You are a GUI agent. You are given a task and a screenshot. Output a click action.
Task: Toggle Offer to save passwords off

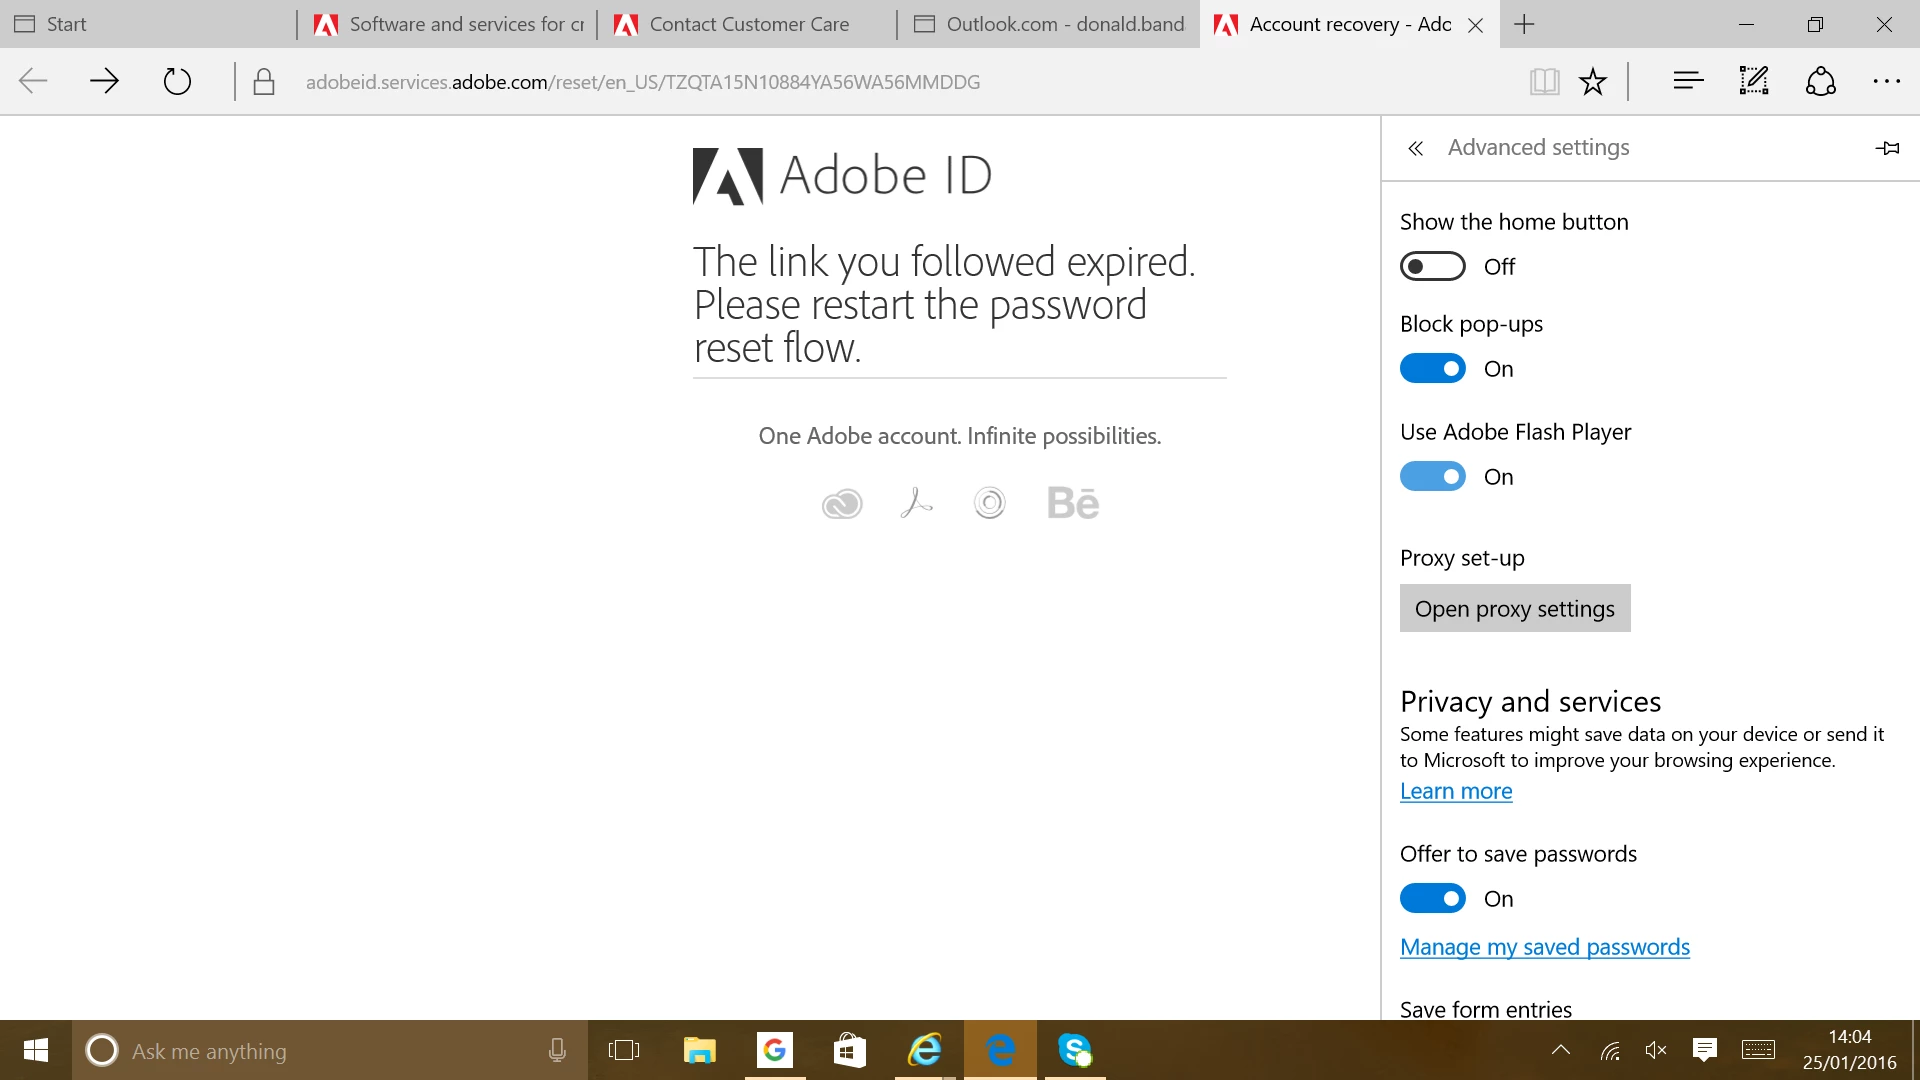(x=1432, y=899)
